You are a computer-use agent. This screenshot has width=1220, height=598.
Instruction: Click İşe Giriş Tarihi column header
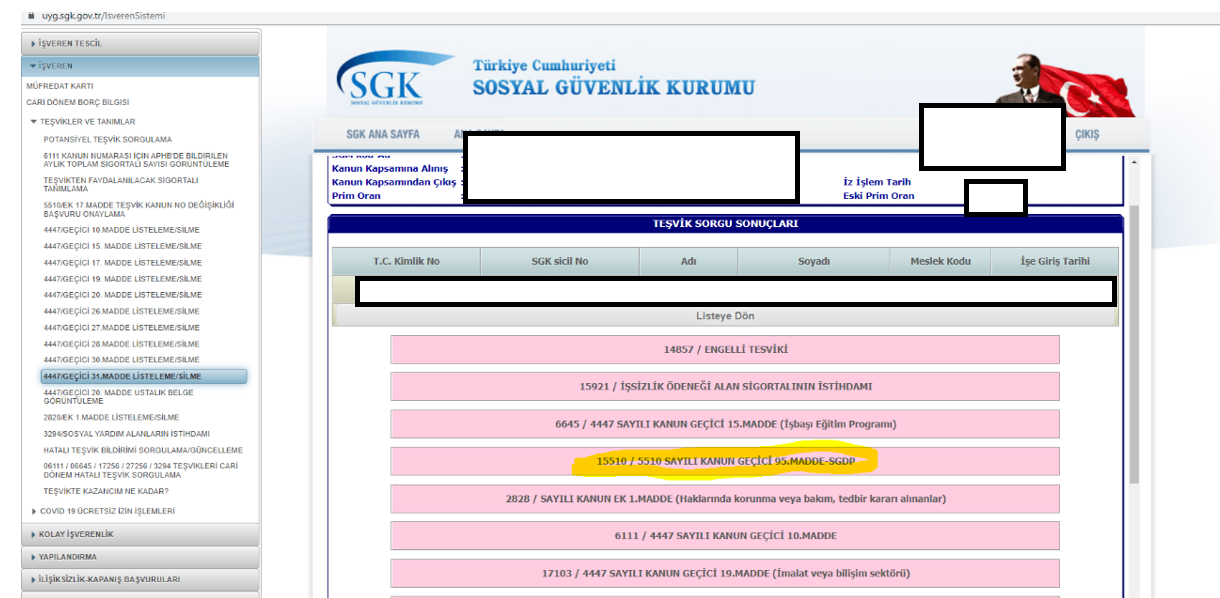point(1055,261)
